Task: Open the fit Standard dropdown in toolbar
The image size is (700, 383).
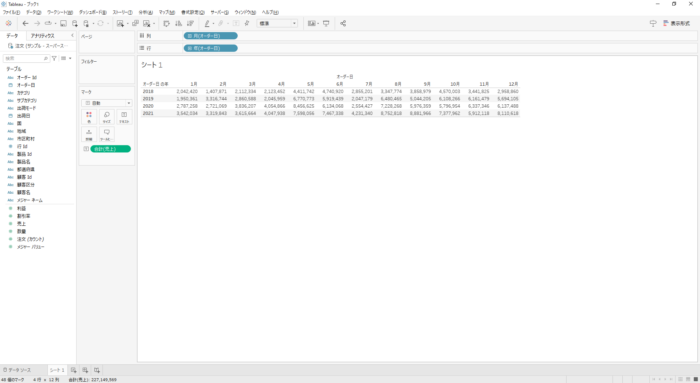Action: point(277,24)
